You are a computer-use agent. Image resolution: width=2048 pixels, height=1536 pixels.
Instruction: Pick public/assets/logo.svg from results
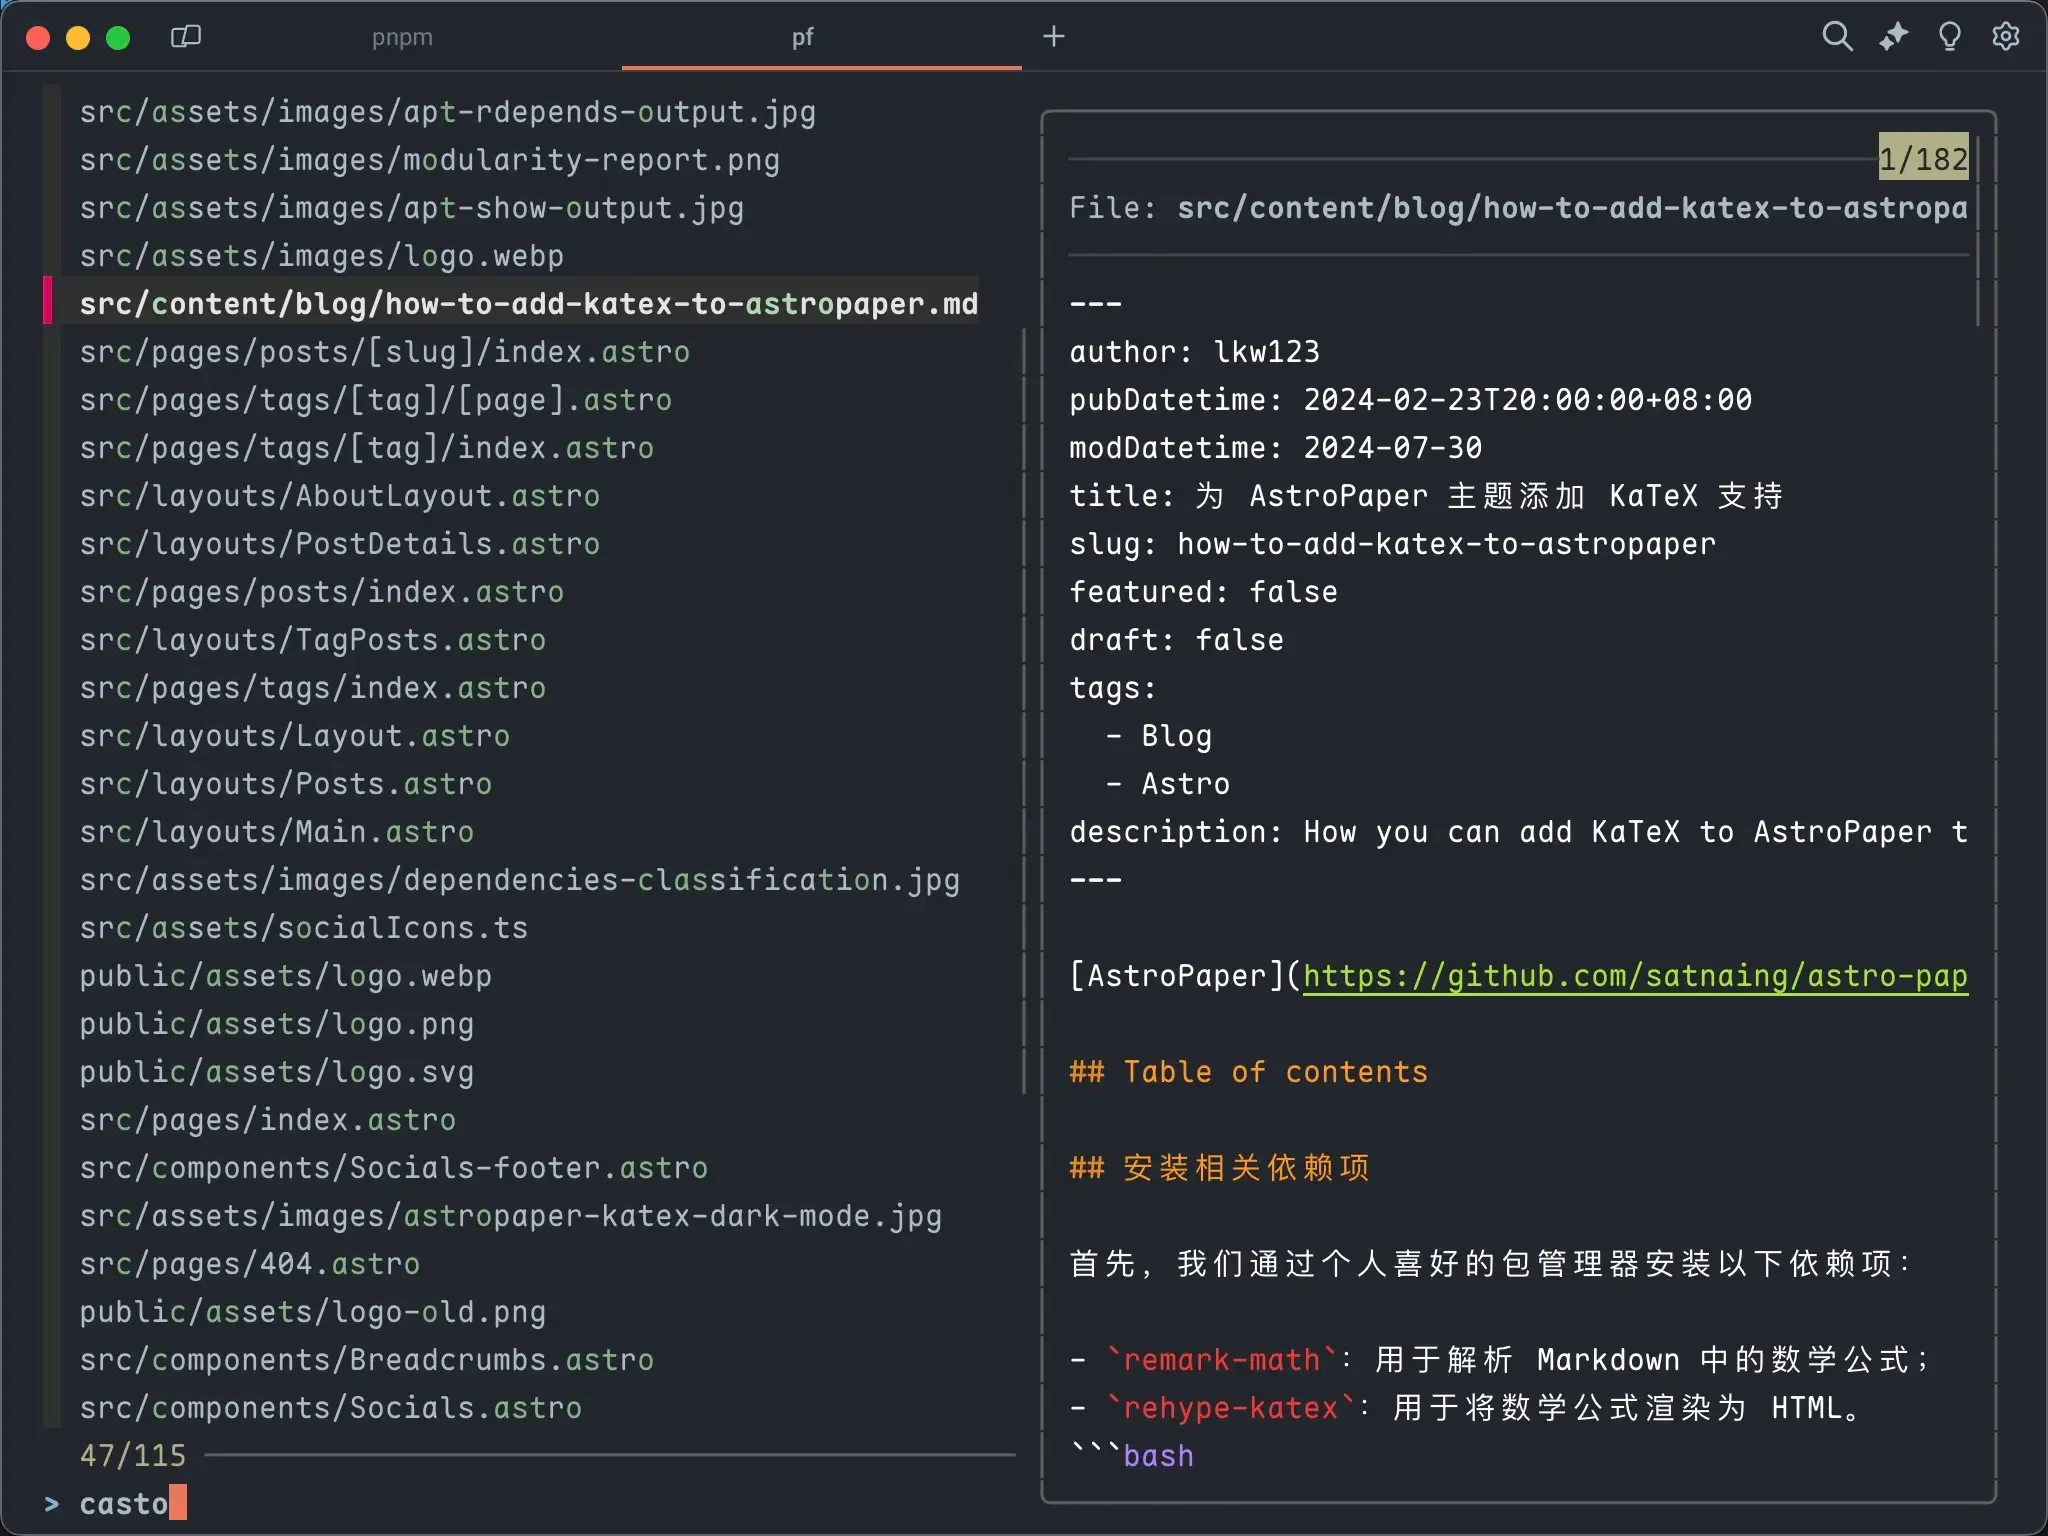click(x=276, y=1072)
